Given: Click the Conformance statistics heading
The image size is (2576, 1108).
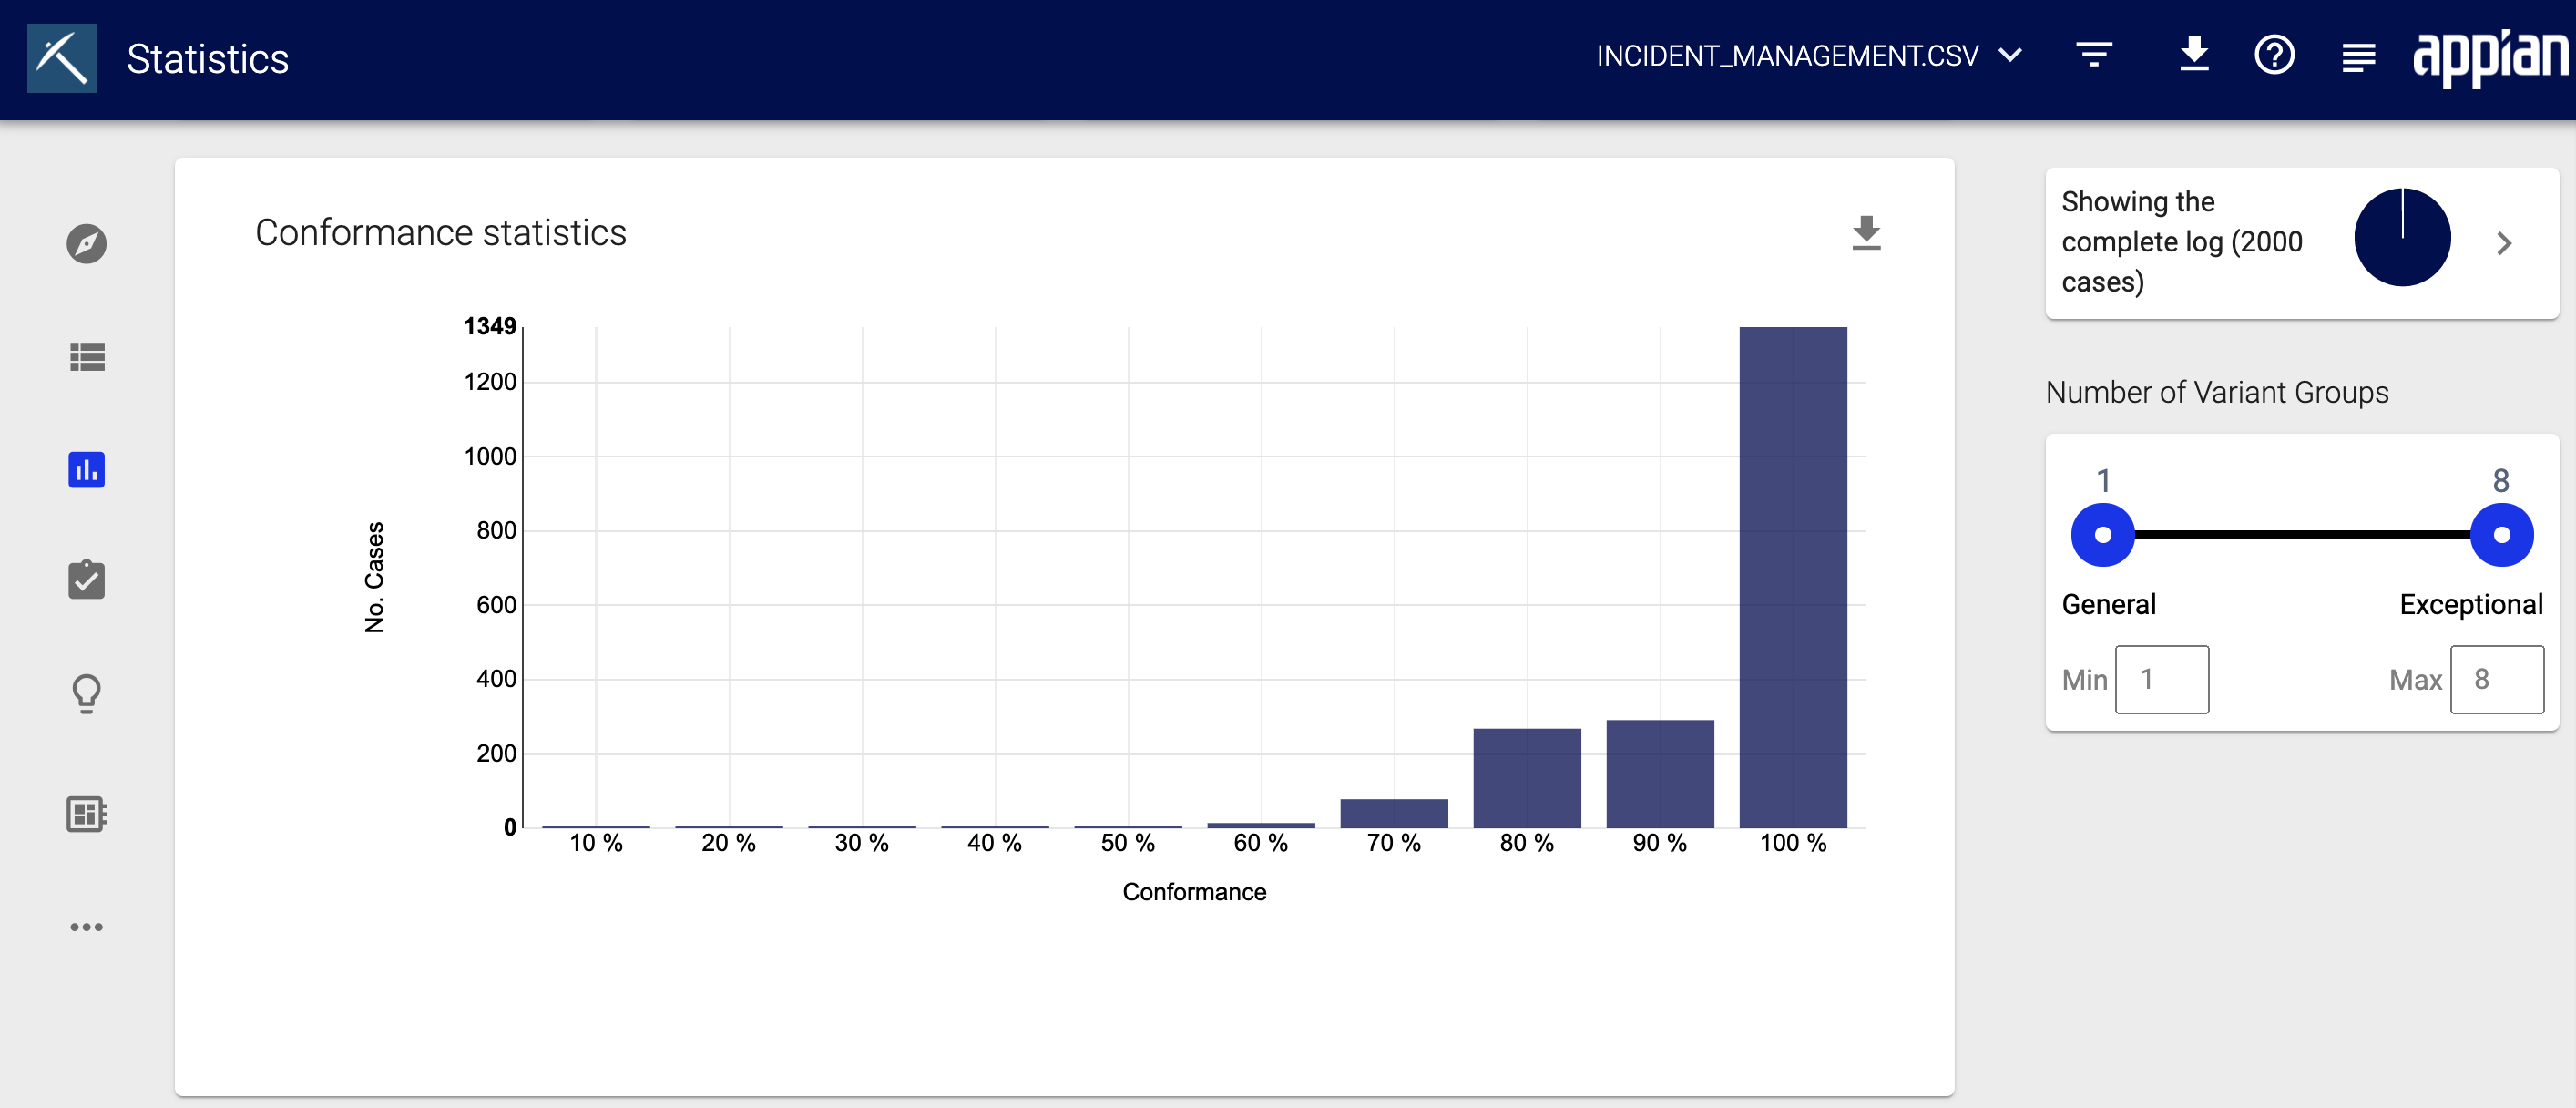Looking at the screenshot, I should click(441, 233).
